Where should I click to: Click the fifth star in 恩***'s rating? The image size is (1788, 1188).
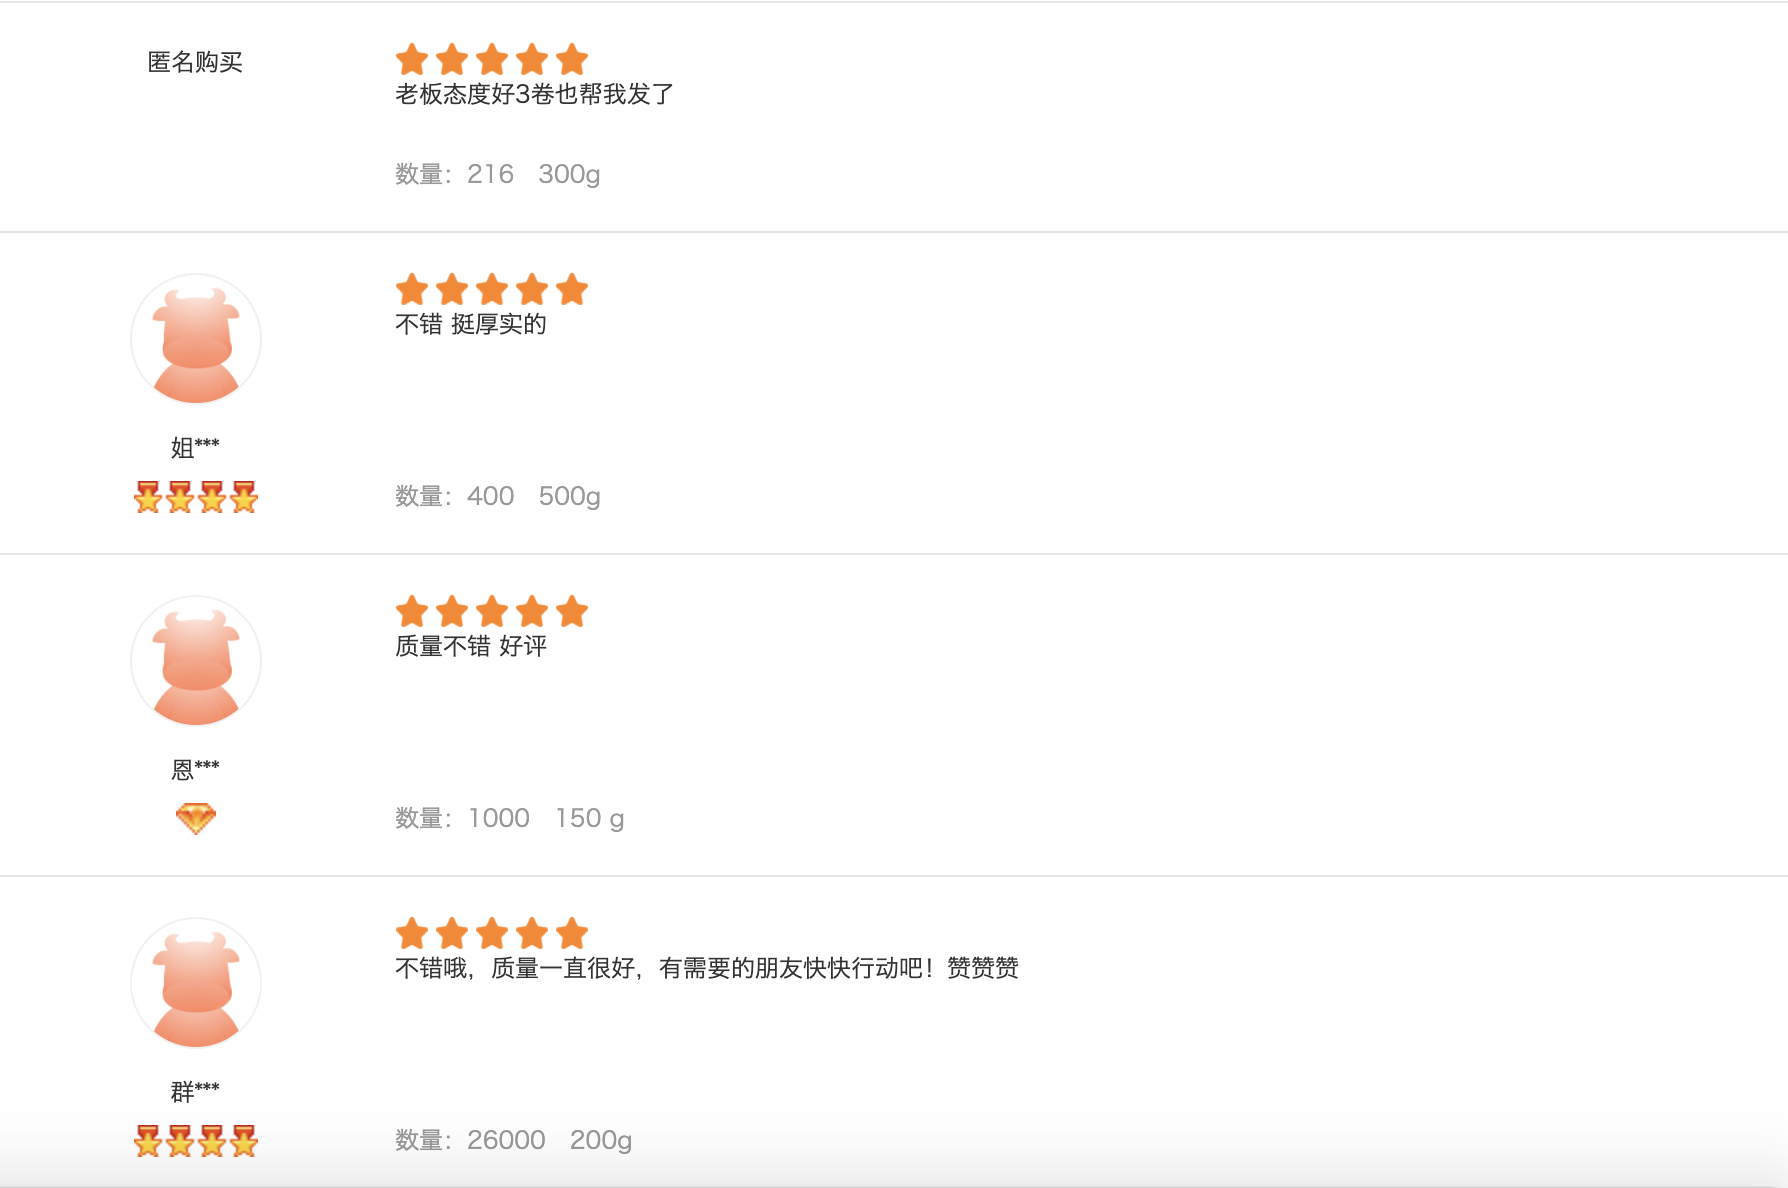click(571, 612)
